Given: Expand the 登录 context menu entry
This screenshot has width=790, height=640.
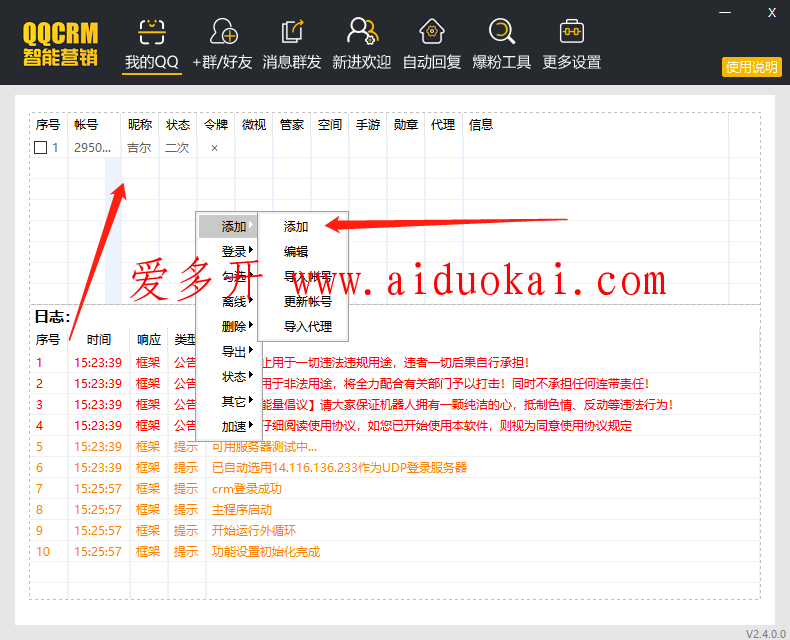Looking at the screenshot, I should [228, 251].
